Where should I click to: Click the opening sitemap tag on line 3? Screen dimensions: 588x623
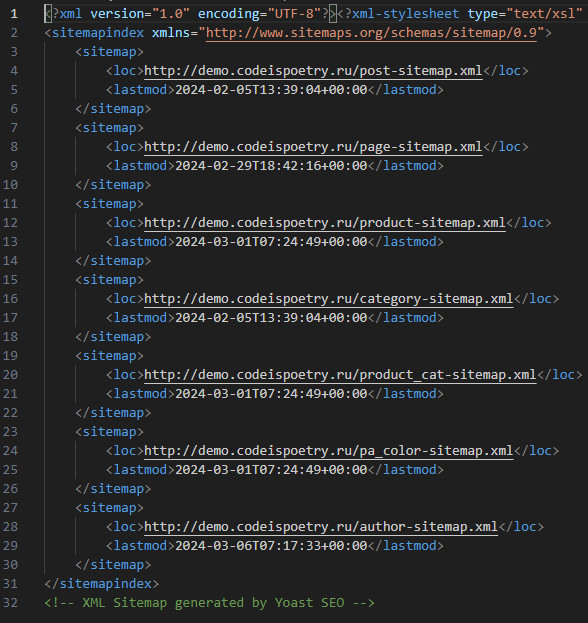pos(109,52)
